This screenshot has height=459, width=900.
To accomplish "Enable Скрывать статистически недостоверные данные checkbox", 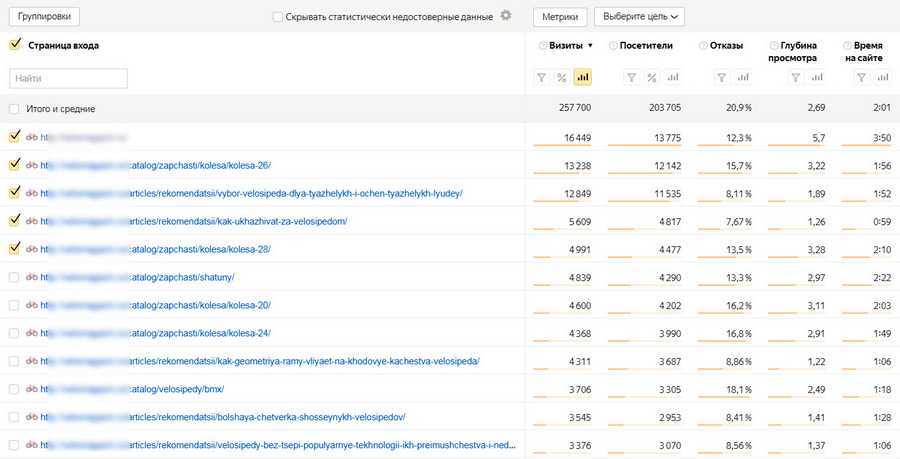I will point(278,17).
